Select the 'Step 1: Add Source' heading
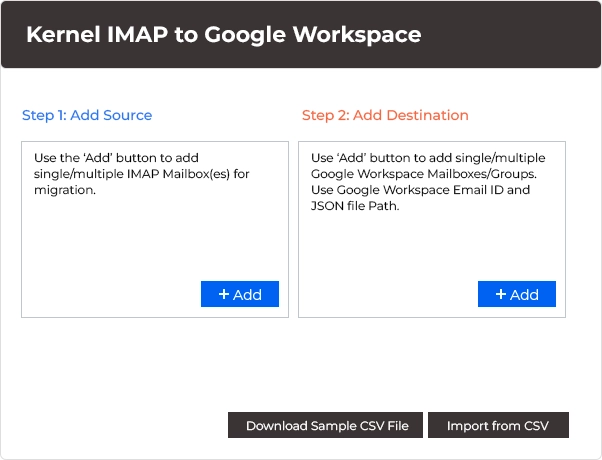The image size is (602, 460). 87,115
